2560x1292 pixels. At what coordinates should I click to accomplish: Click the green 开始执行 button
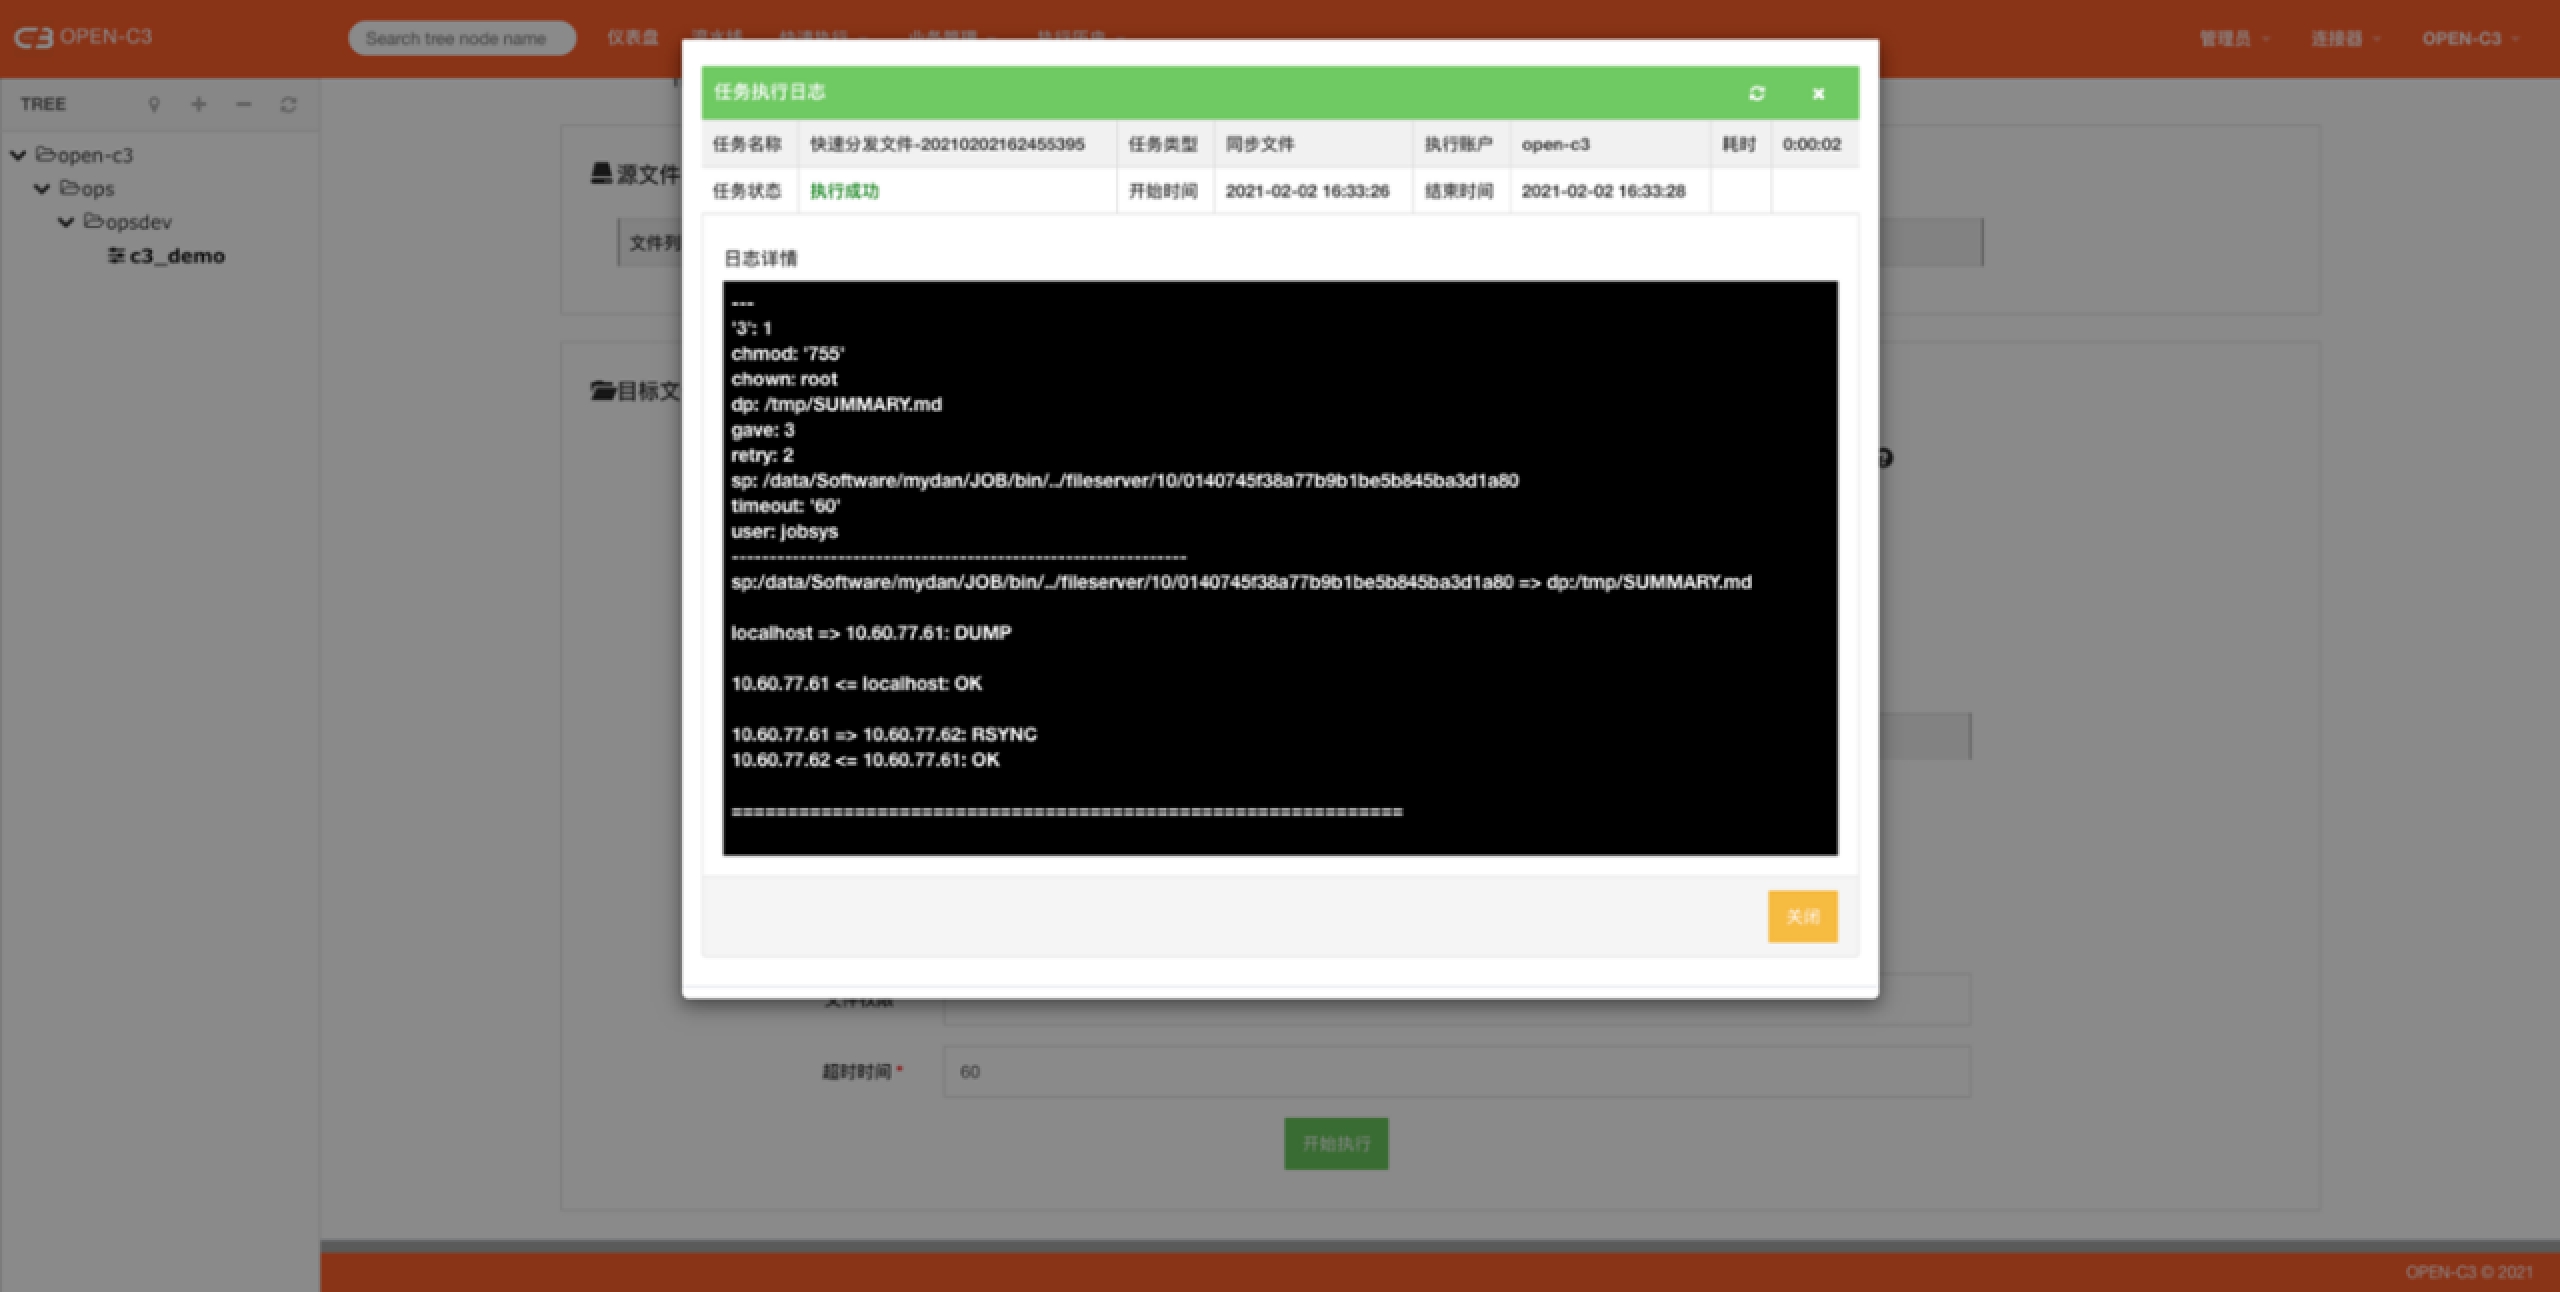[1335, 1143]
